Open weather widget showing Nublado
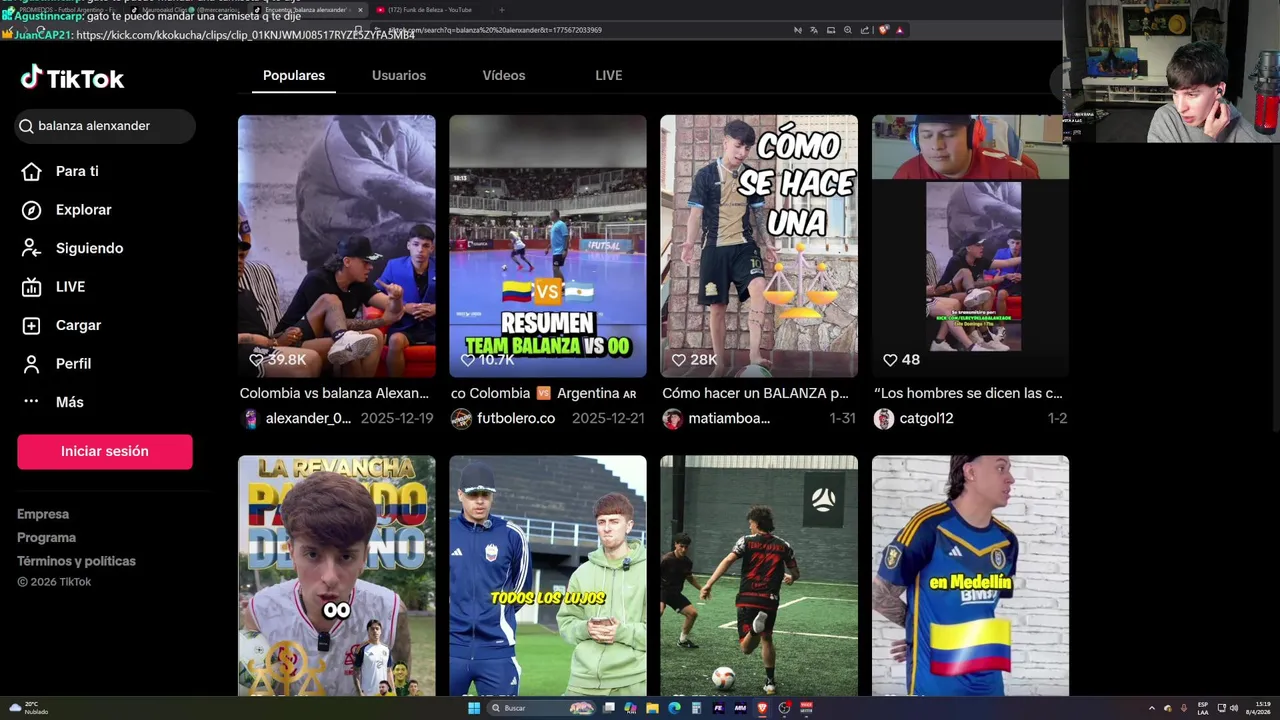Screen dimensions: 1280x720 pos(28,708)
